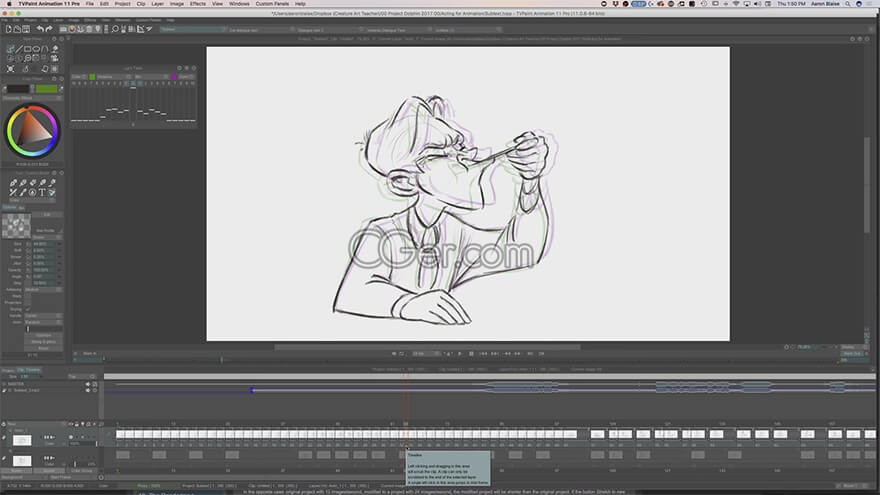Click the Opacity value field in options

point(44,270)
